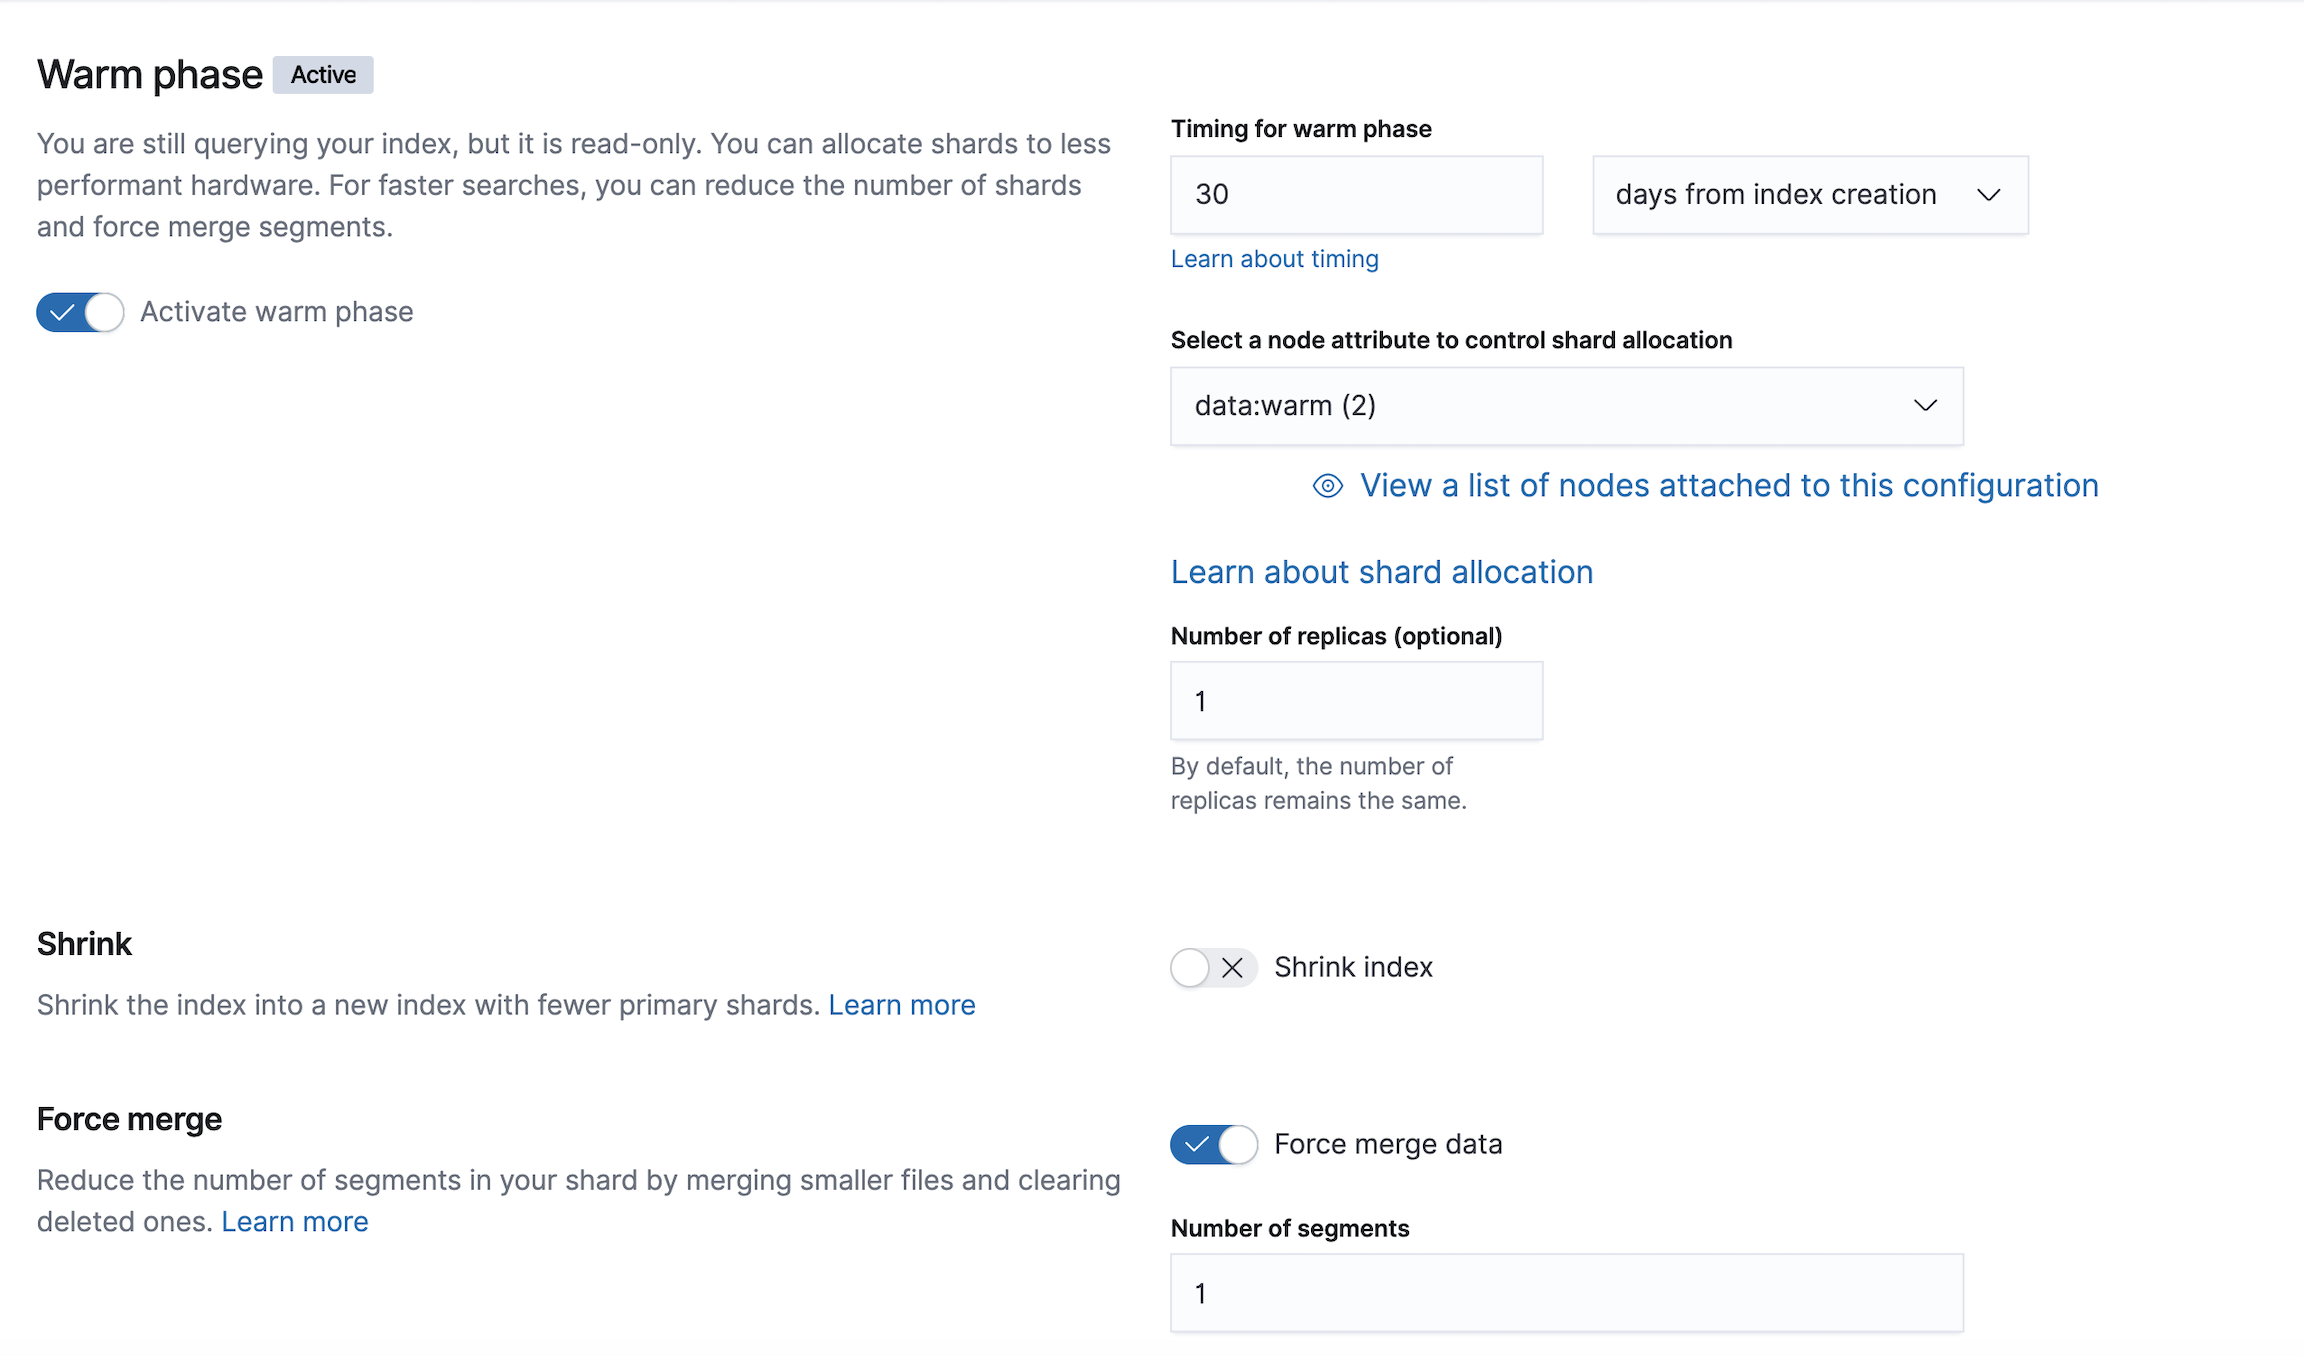Click the eye icon to view attached nodes
The image size is (2304, 1356).
coord(1329,485)
